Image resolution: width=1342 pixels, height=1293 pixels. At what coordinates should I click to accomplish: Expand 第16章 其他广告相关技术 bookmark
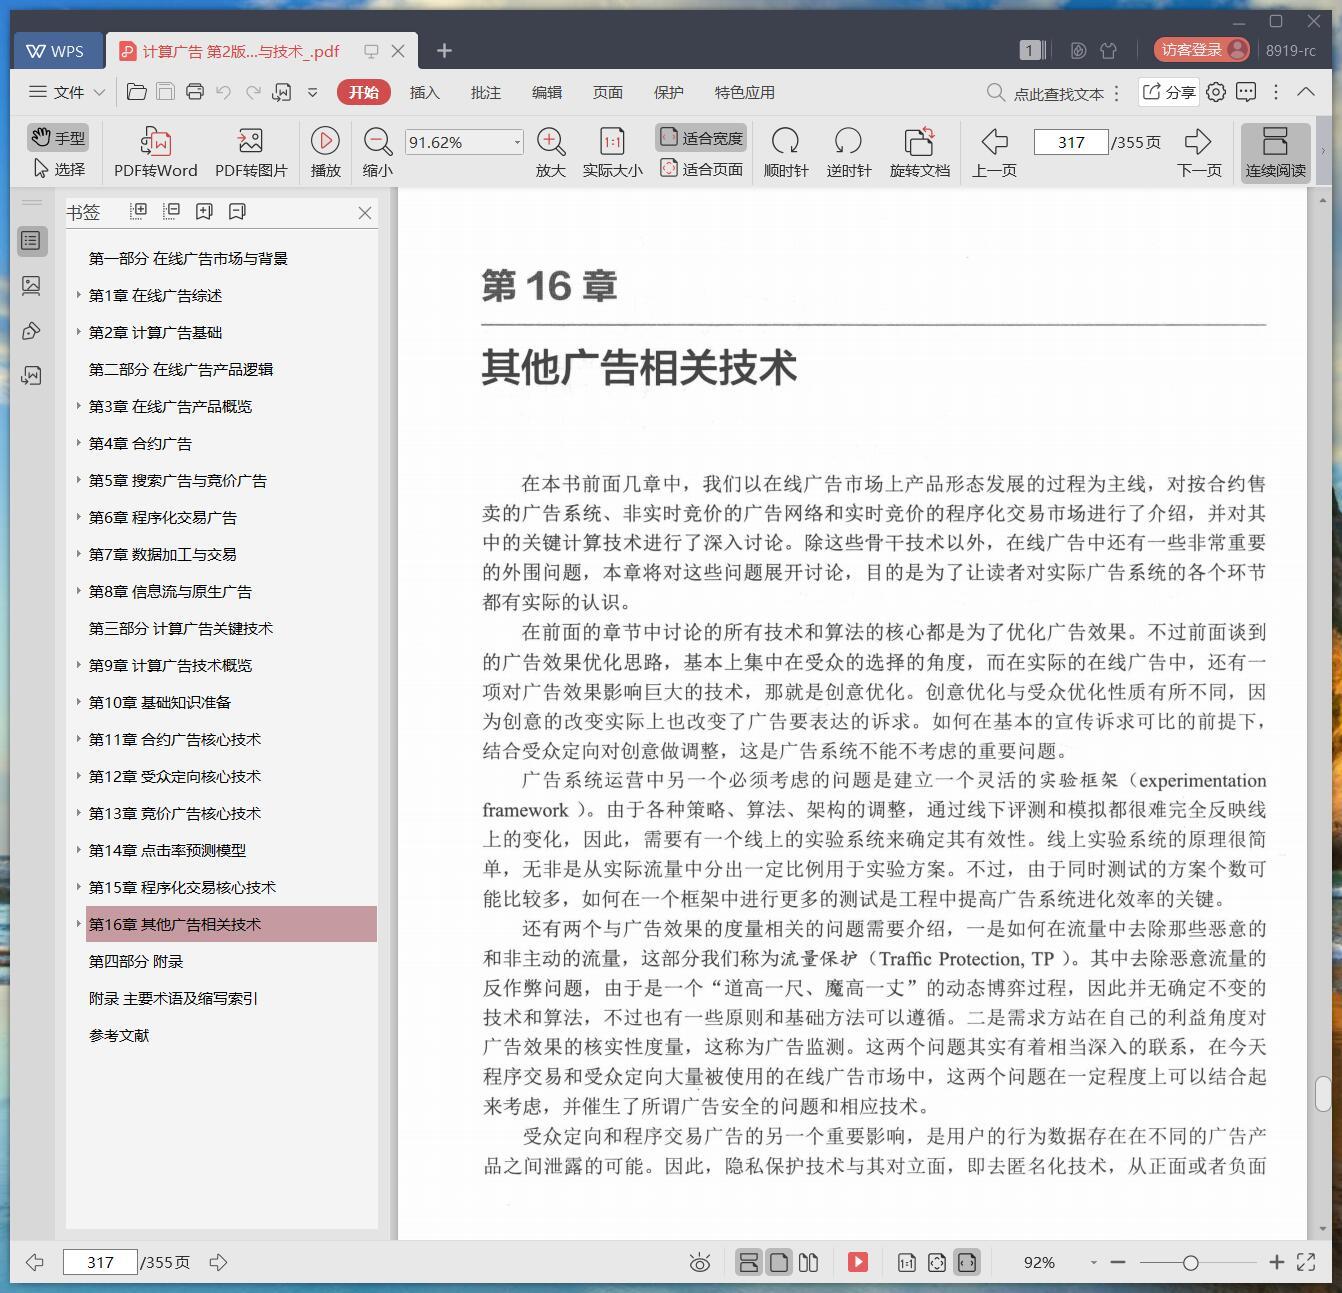78,924
